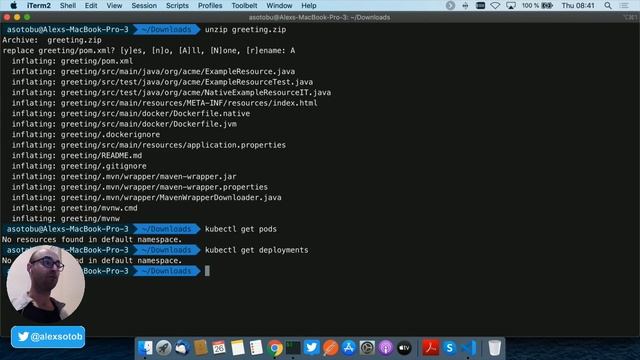Viewport: 640px width, 360px height.
Task: Open Notification Center list icon
Action: tap(624, 6)
